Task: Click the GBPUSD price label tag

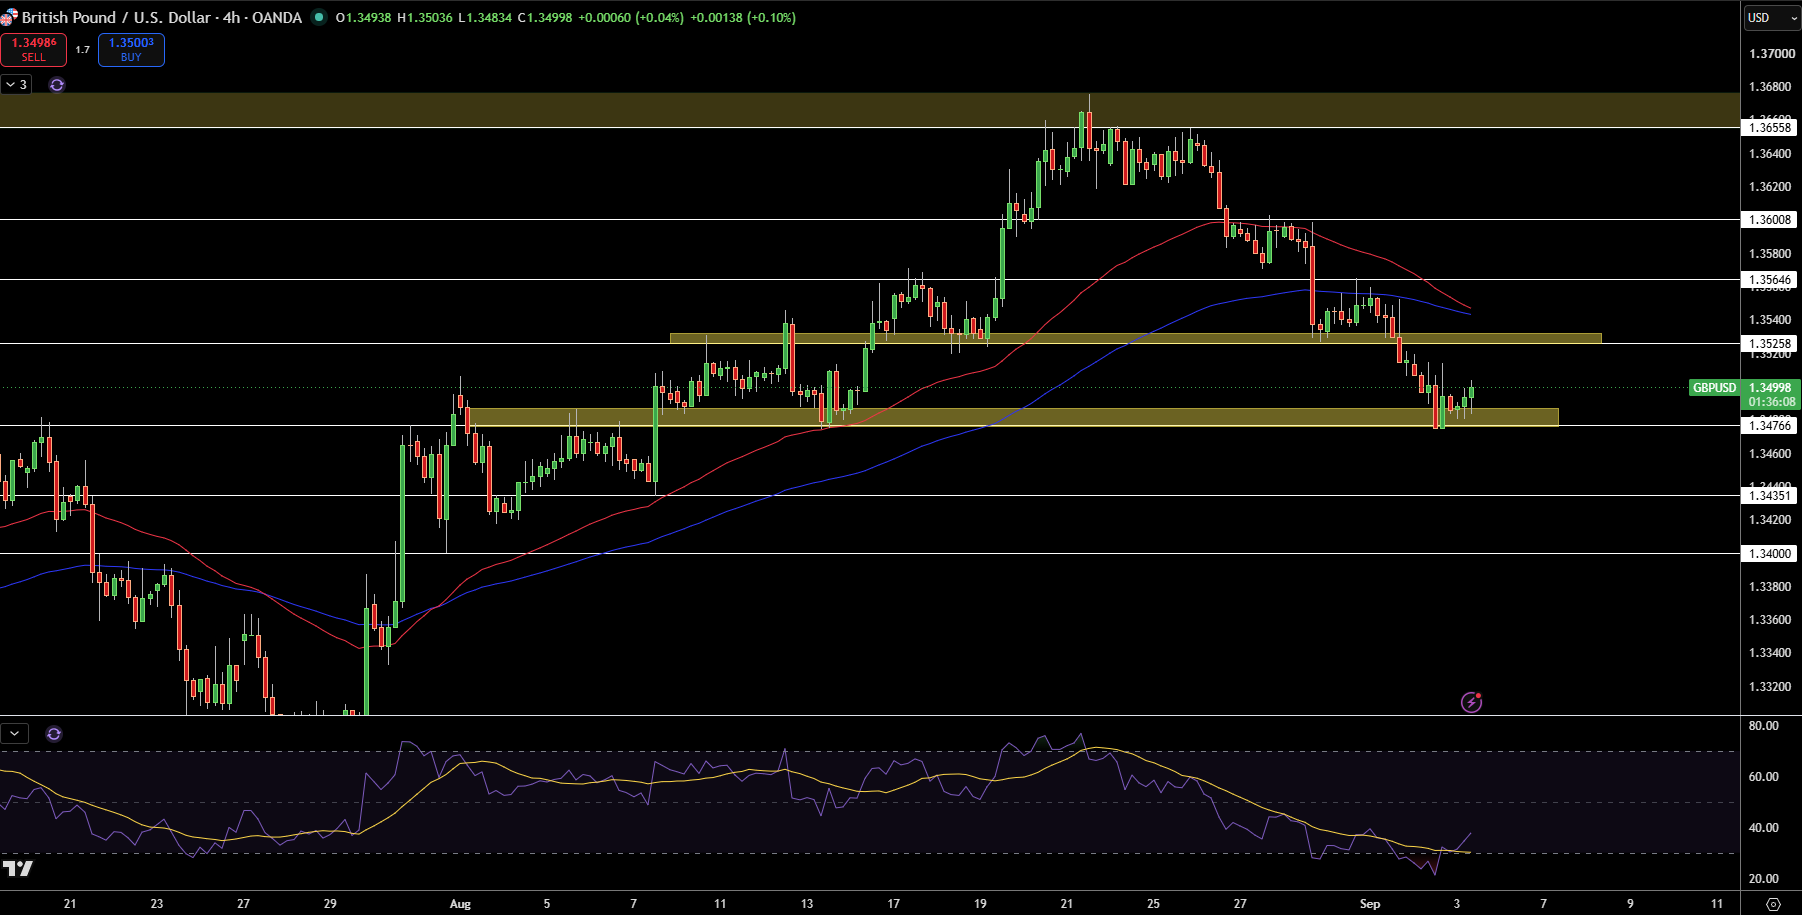Action: click(x=1714, y=388)
